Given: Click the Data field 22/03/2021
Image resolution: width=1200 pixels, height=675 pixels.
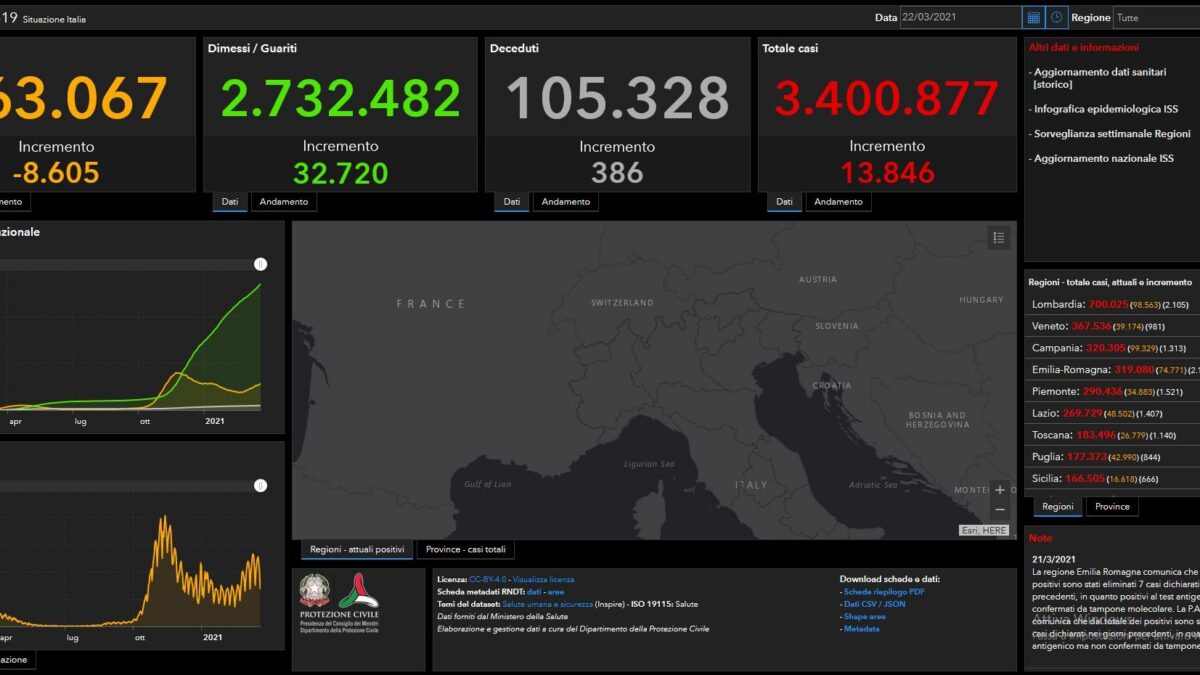Looking at the screenshot, I should pos(960,17).
